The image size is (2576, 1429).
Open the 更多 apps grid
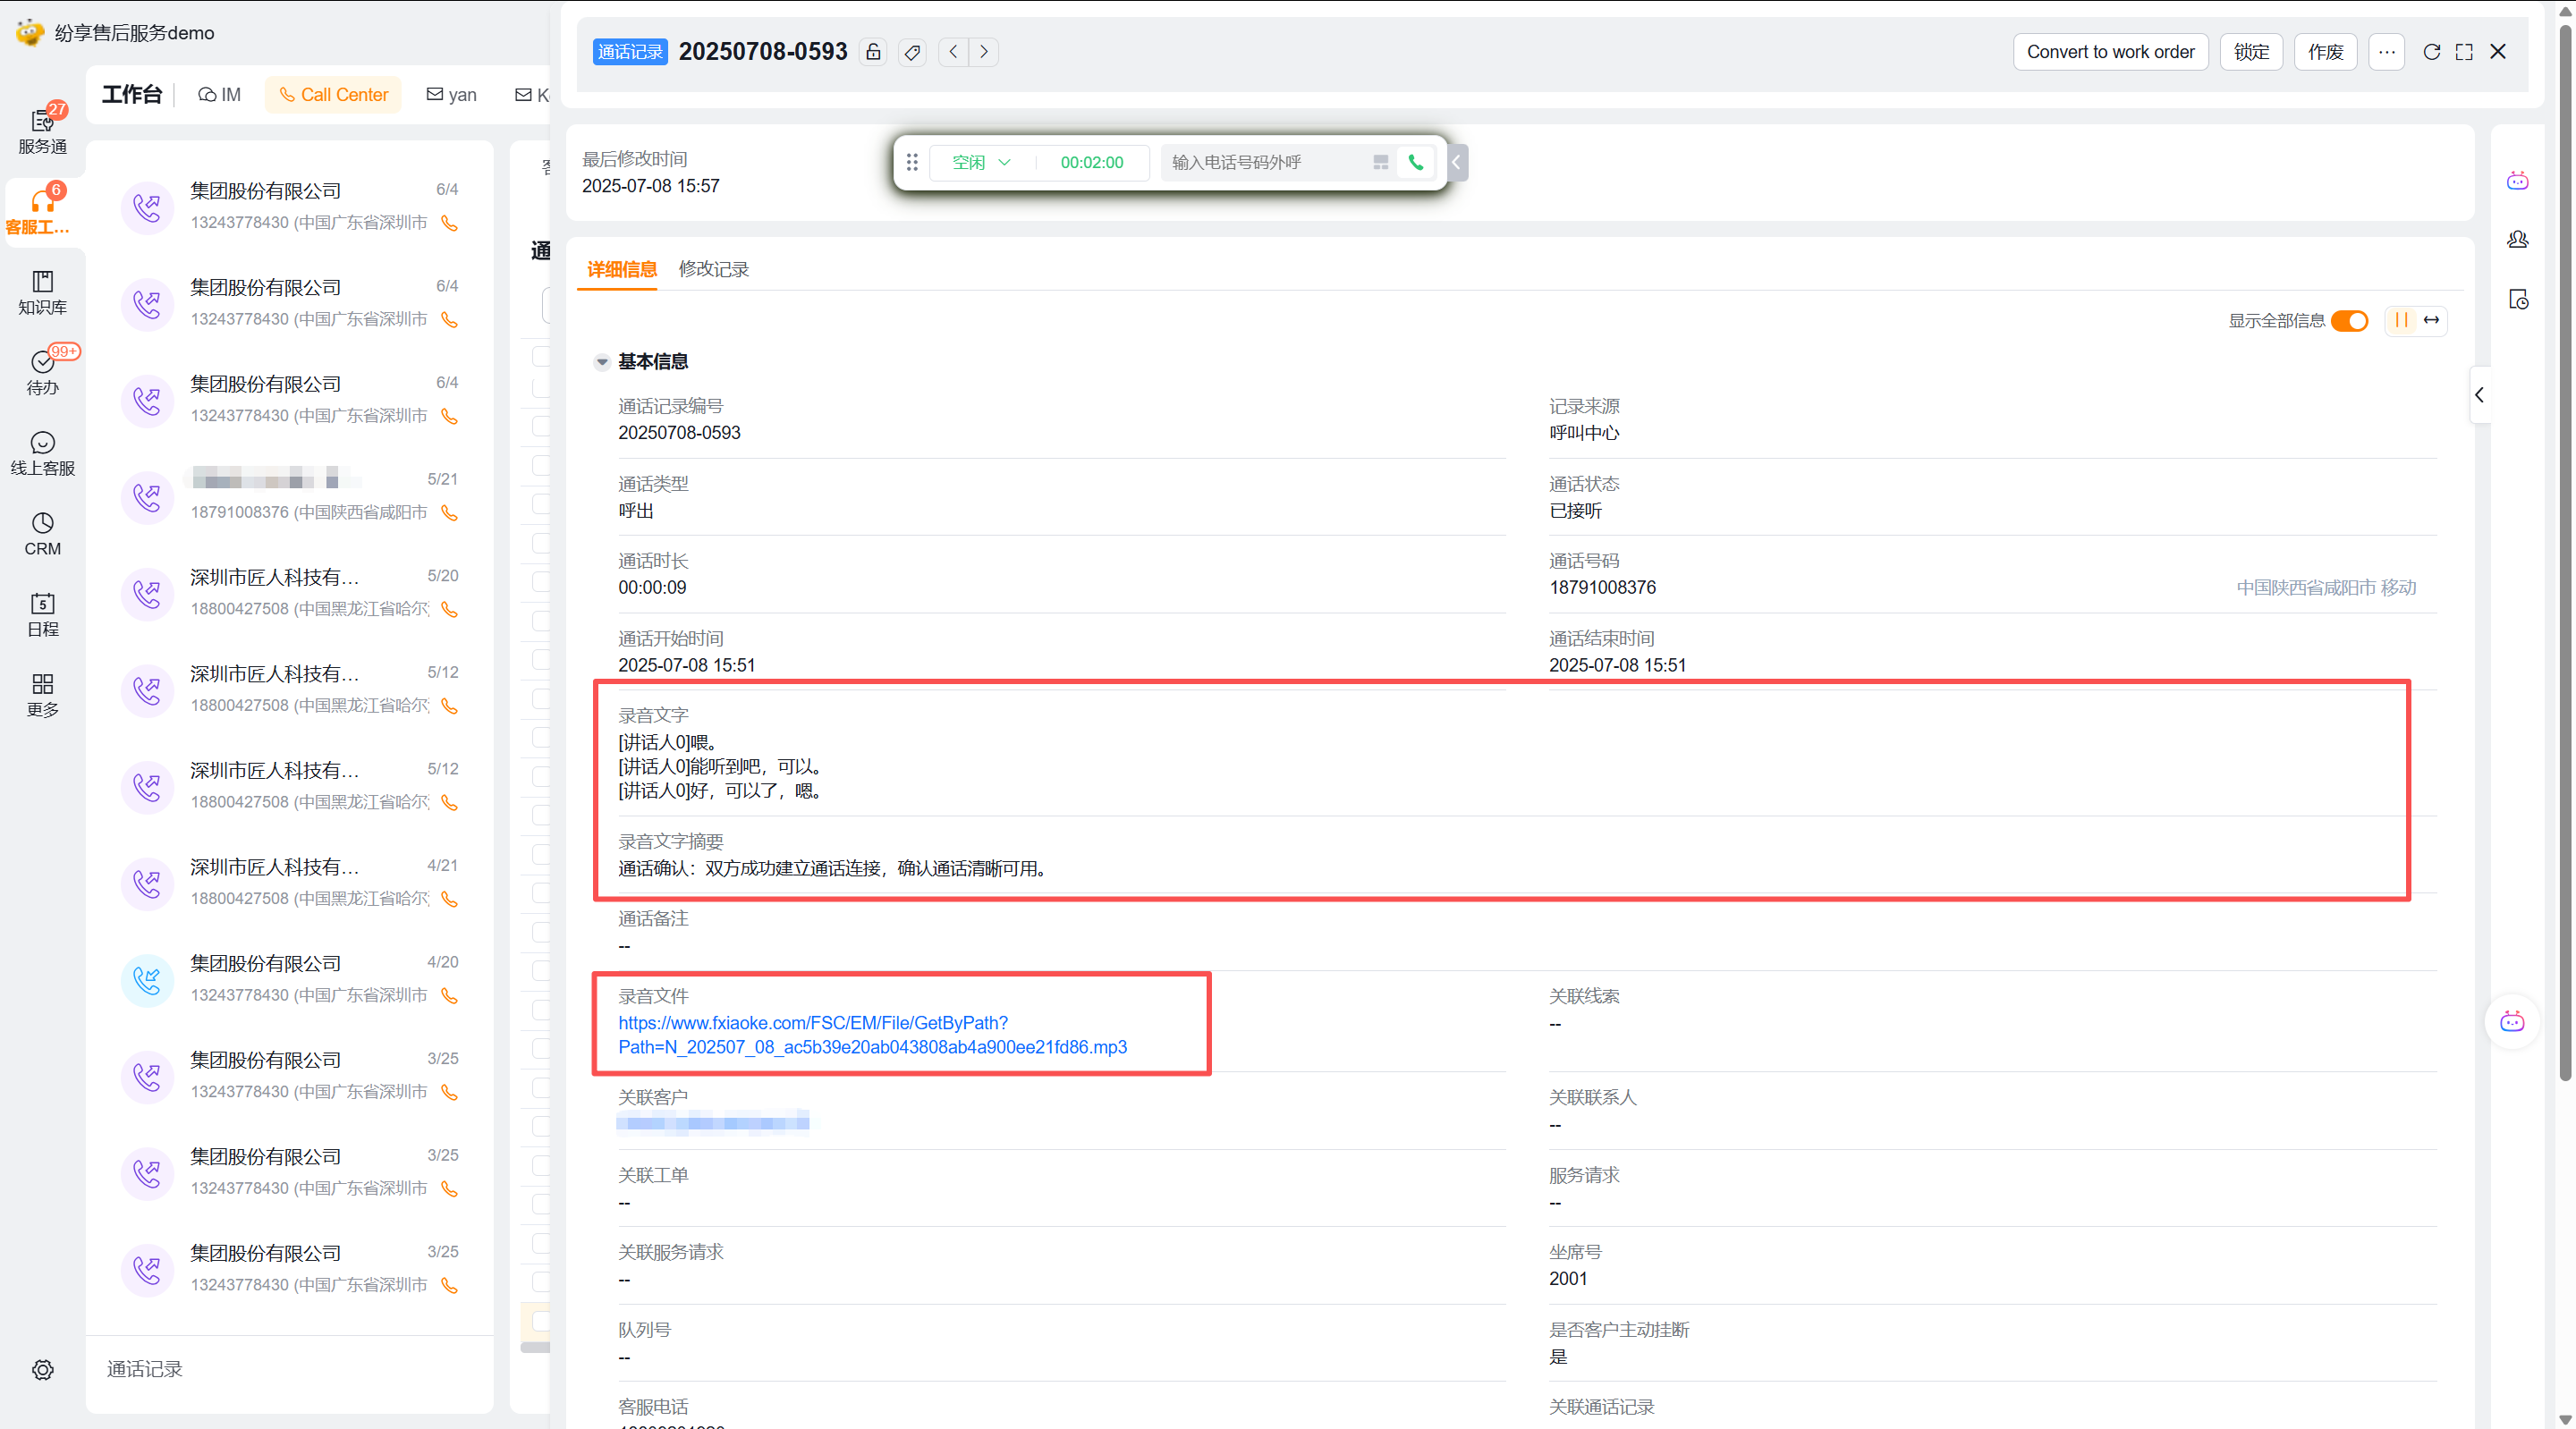(x=42, y=695)
